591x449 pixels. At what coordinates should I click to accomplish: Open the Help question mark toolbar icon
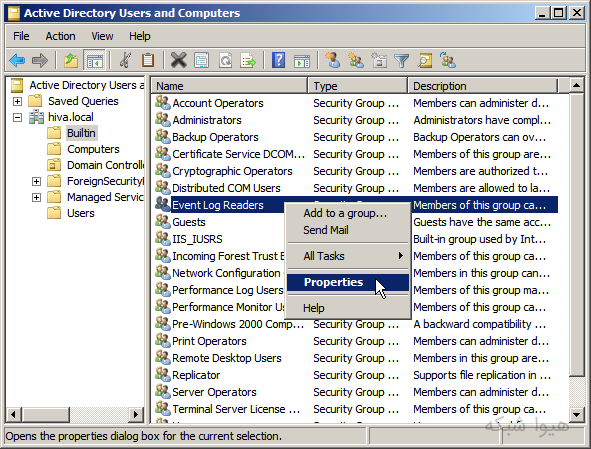278,60
